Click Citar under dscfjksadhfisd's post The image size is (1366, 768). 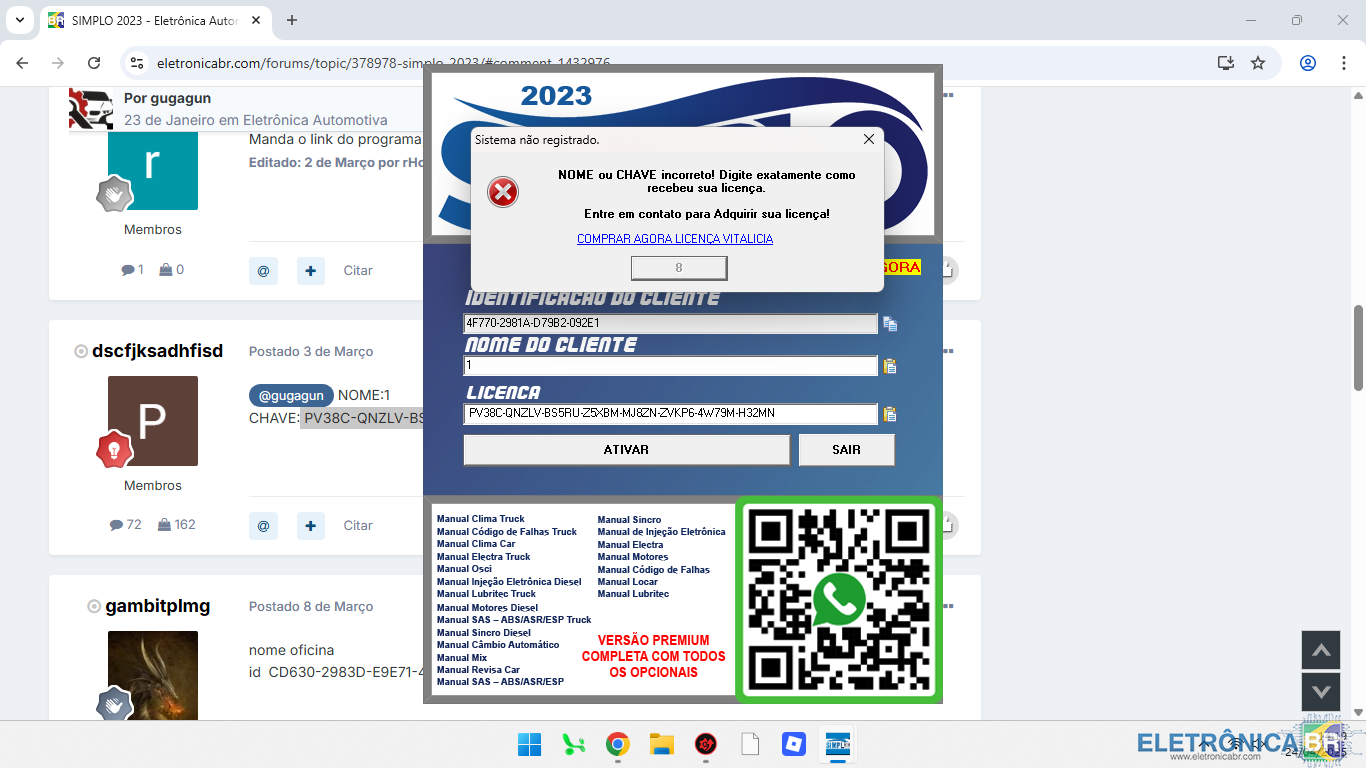(358, 525)
